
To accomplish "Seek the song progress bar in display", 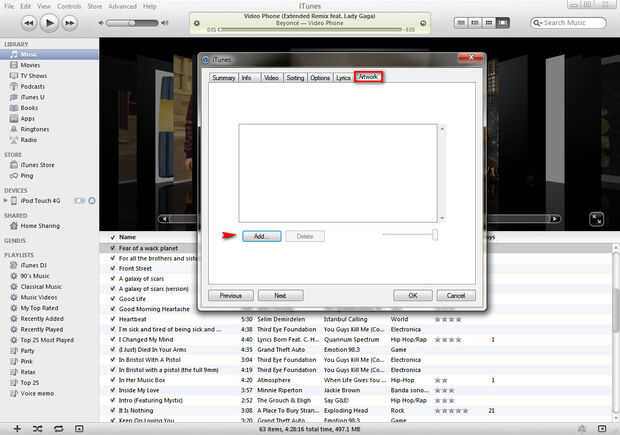I will tap(311, 29).
